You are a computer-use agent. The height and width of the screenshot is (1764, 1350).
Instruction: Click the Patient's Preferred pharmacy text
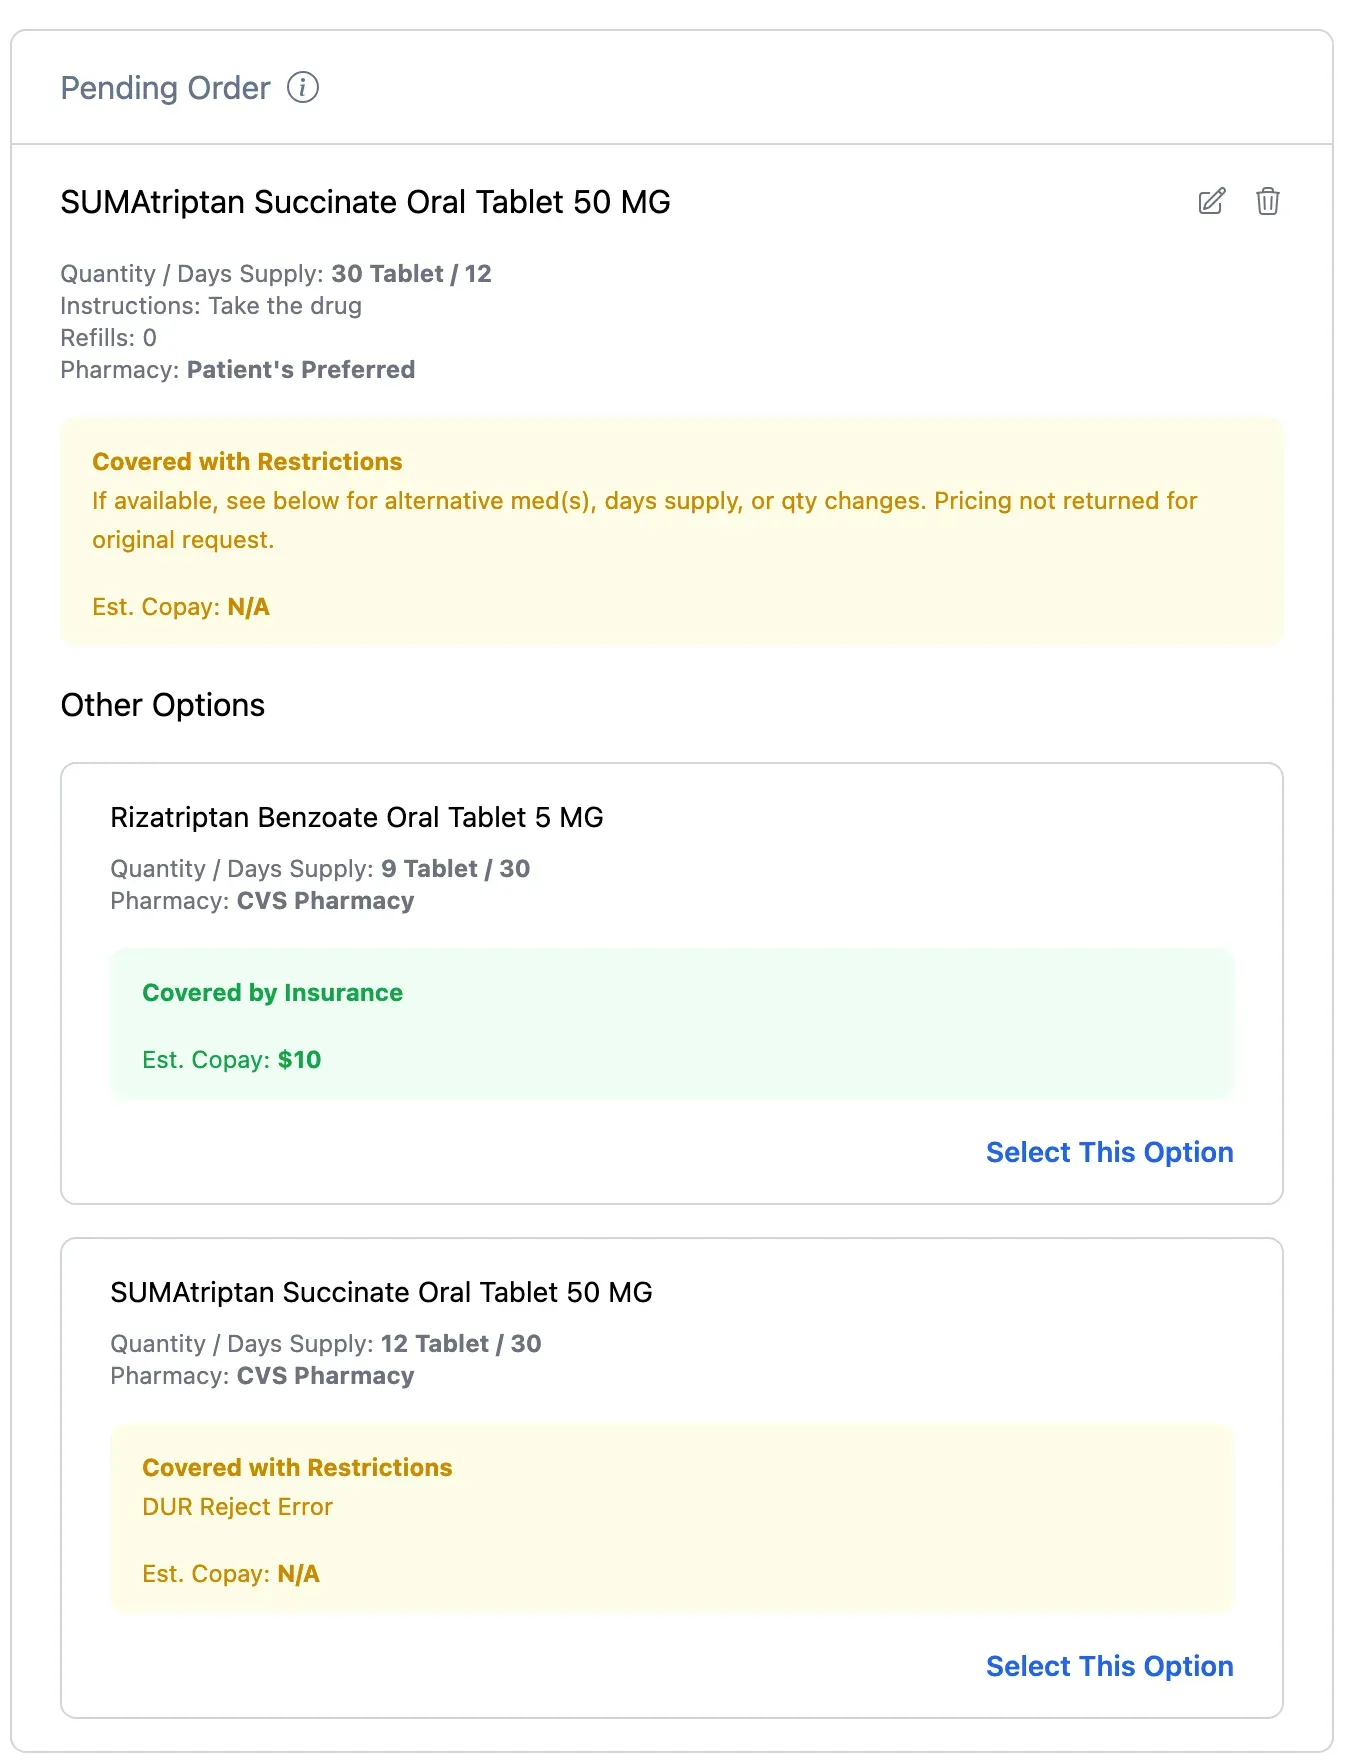(x=301, y=370)
